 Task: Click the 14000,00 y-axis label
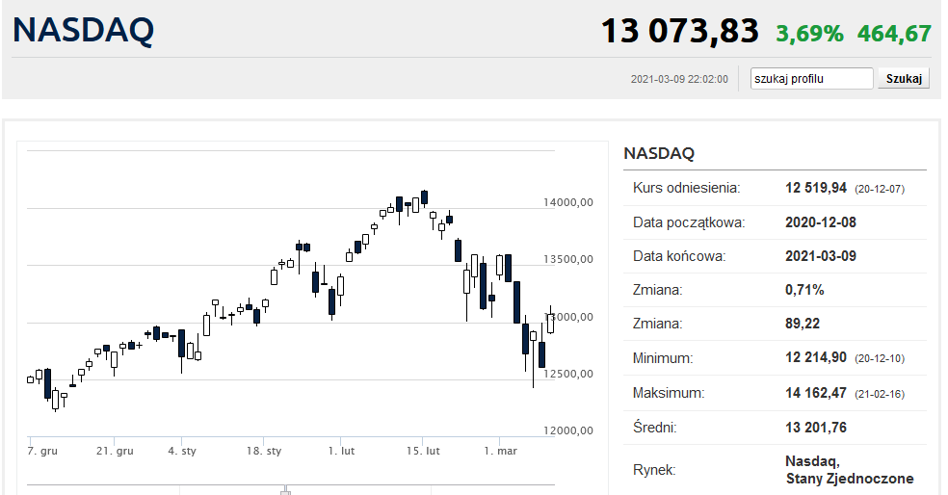pyautogui.click(x=568, y=202)
